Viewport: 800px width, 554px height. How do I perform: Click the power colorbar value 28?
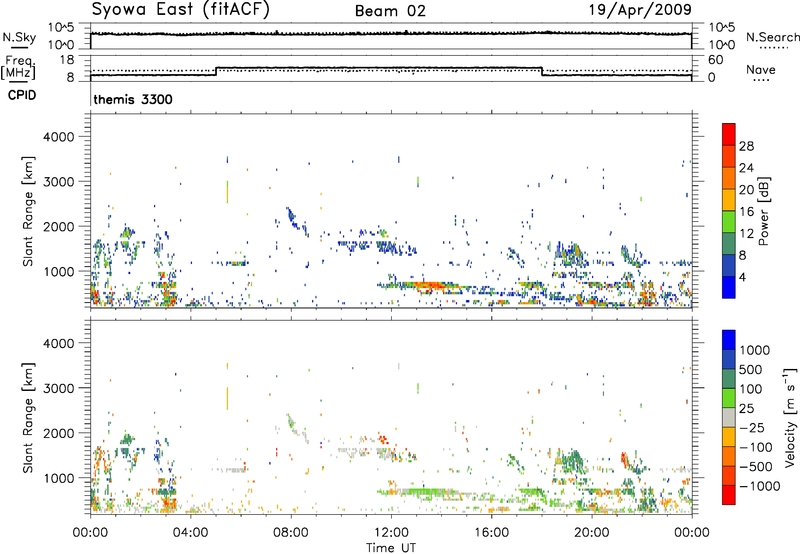pyautogui.click(x=746, y=146)
